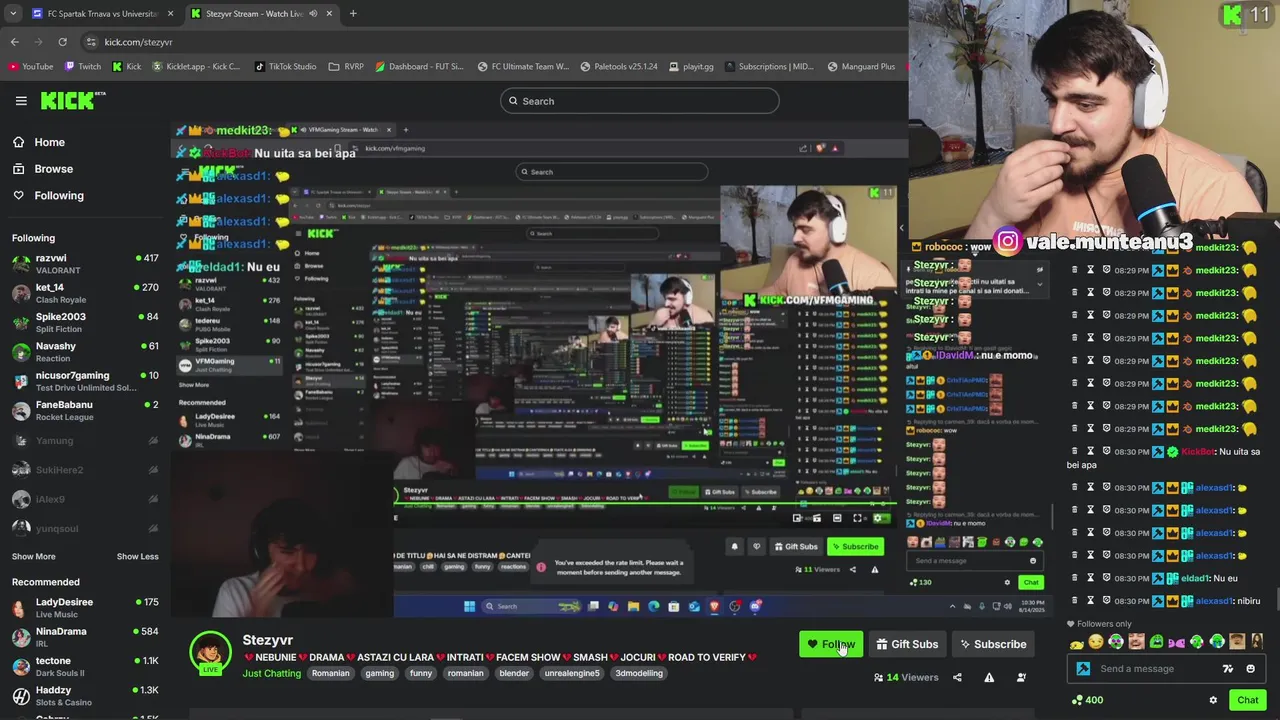
Task: Select the unrealengine5 tag
Action: (x=572, y=674)
